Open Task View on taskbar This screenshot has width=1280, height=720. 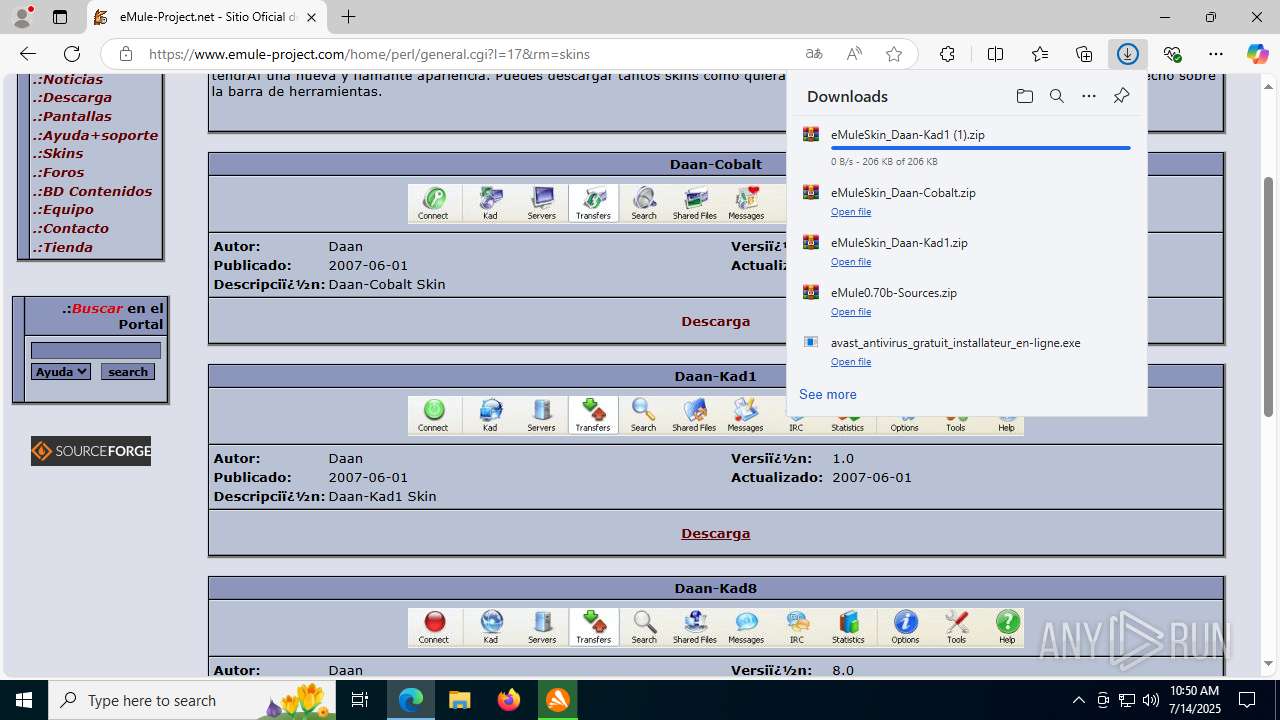point(360,700)
